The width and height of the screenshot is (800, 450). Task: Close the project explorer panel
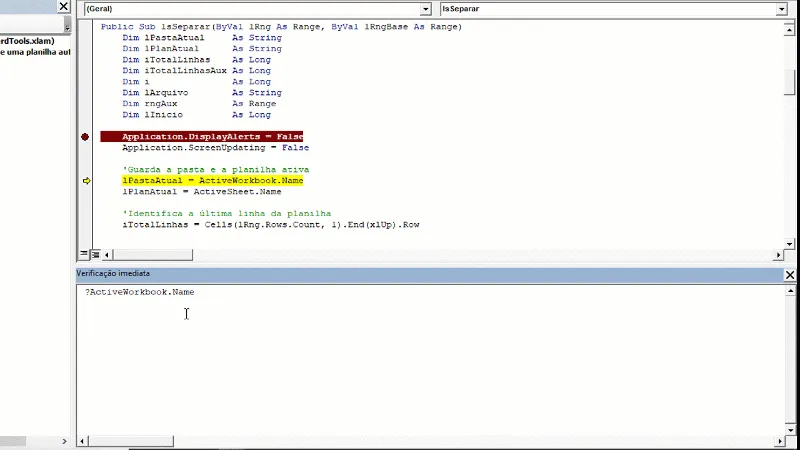coord(63,6)
